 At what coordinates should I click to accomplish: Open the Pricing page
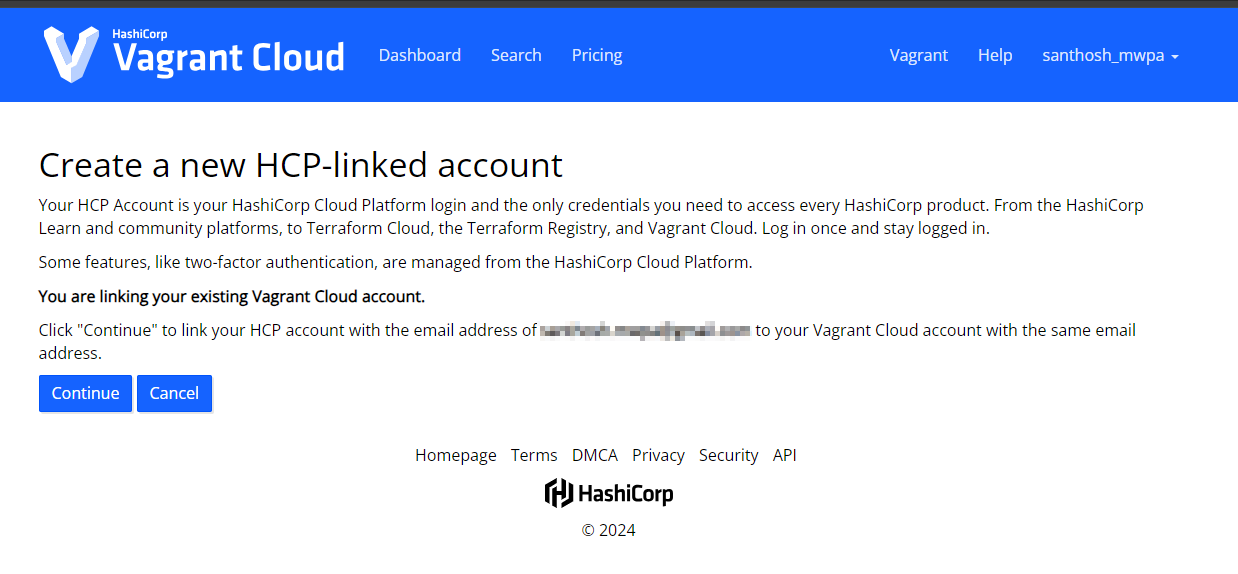pos(597,55)
